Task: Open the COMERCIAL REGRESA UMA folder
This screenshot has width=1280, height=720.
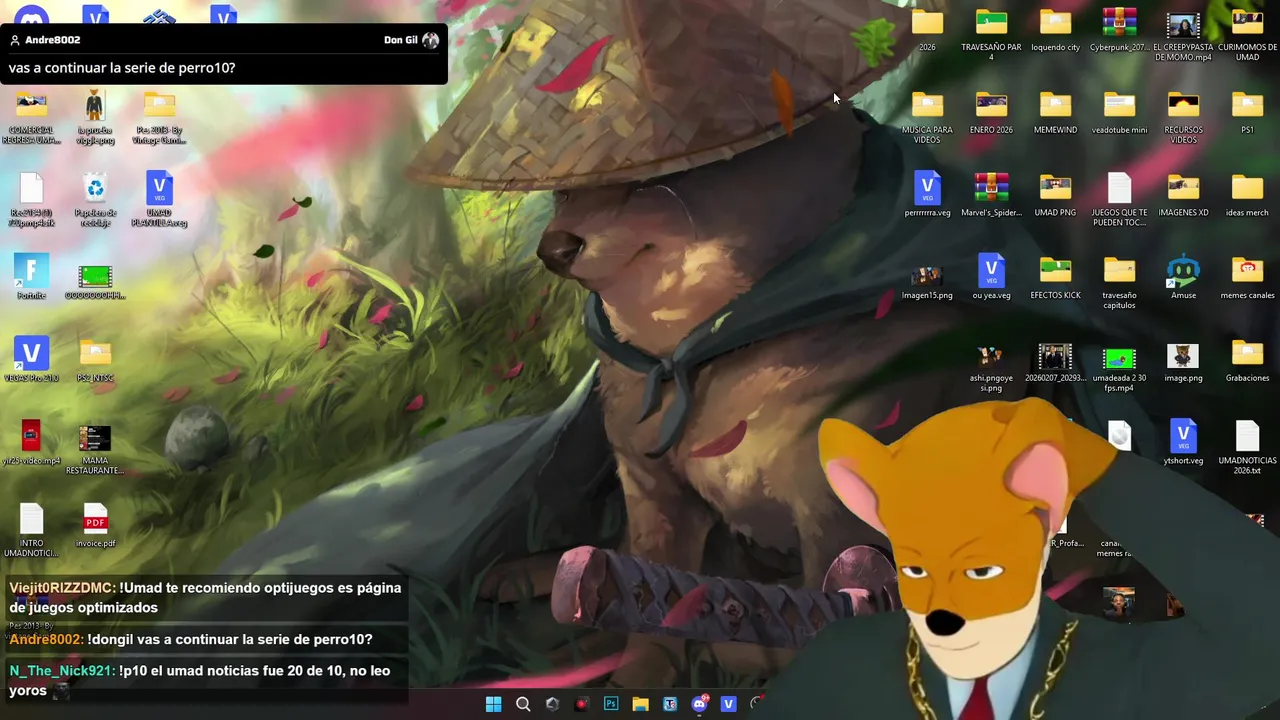Action: click(x=31, y=119)
